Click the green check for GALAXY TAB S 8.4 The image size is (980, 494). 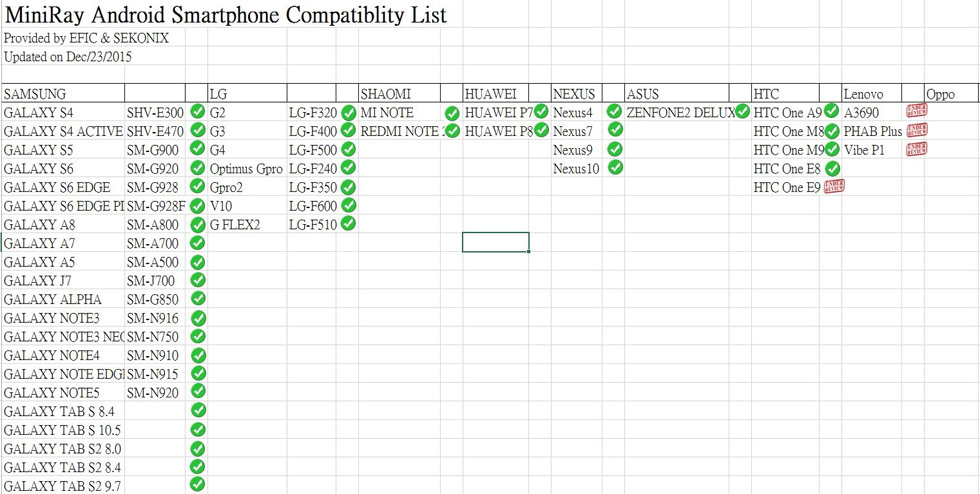(198, 410)
